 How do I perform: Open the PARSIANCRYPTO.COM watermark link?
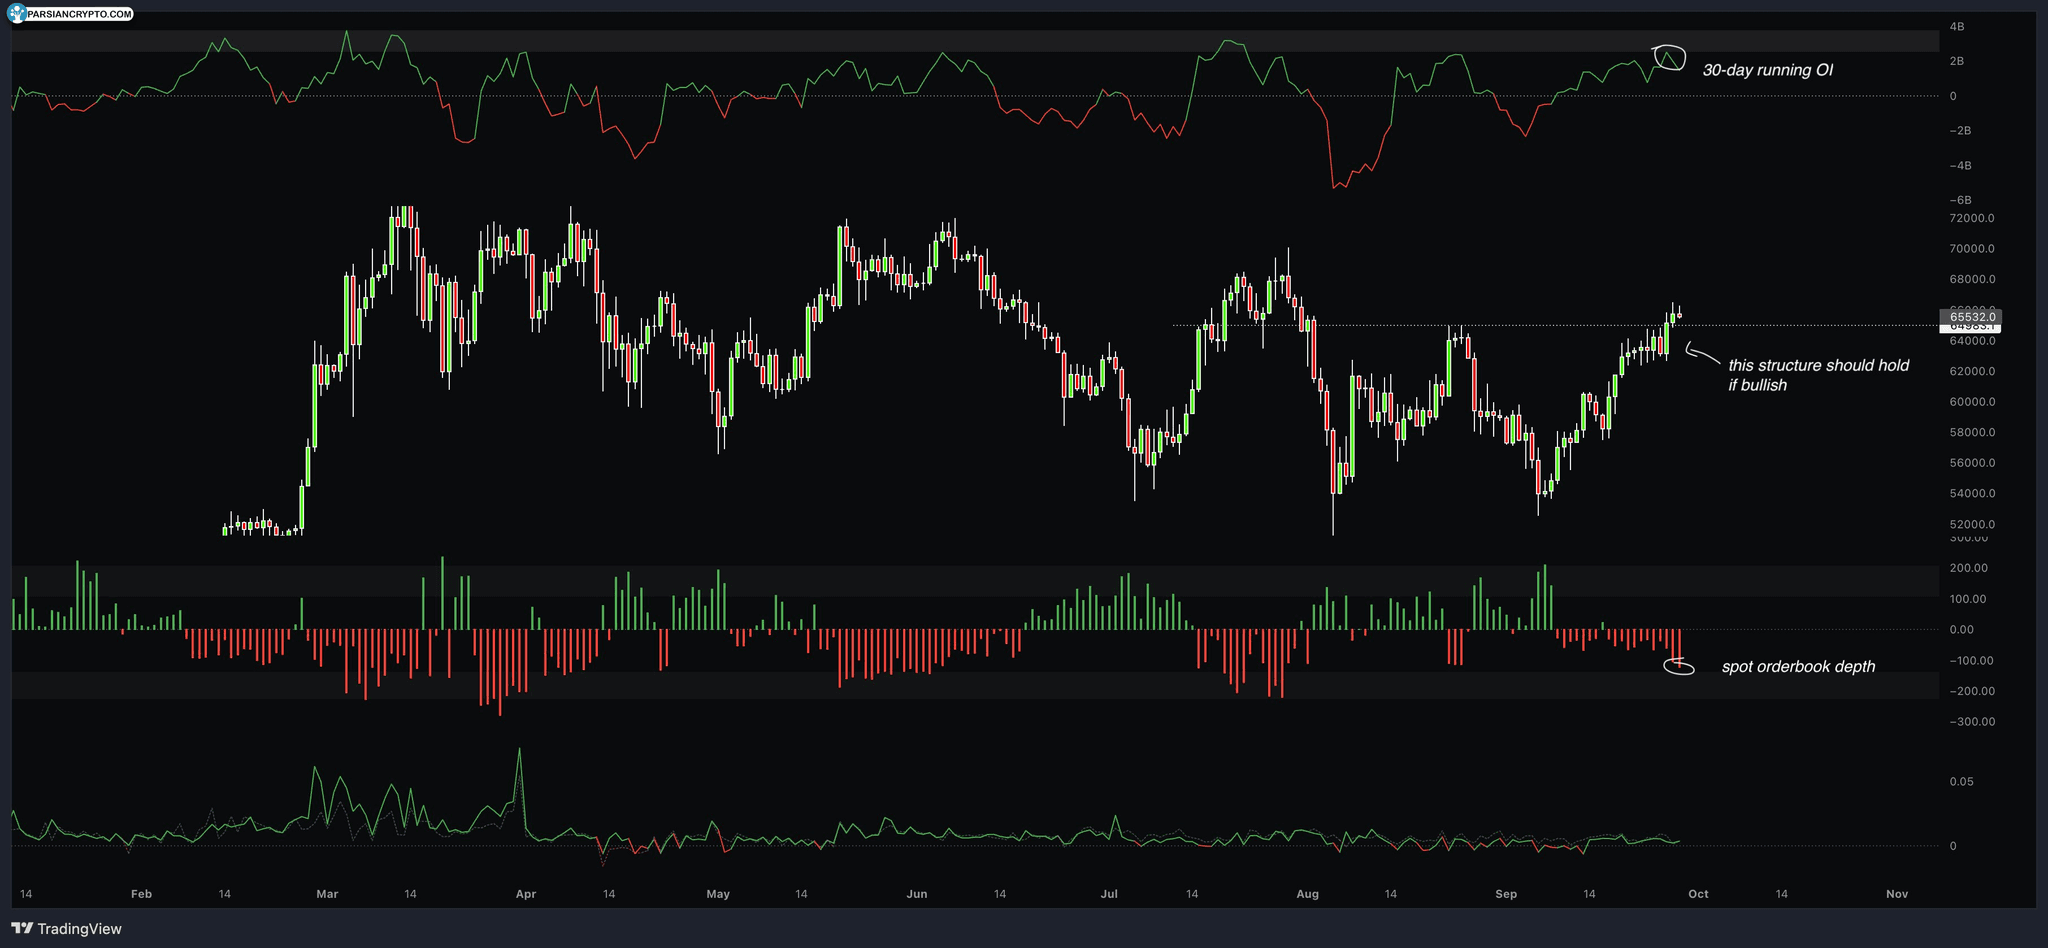[x=79, y=14]
